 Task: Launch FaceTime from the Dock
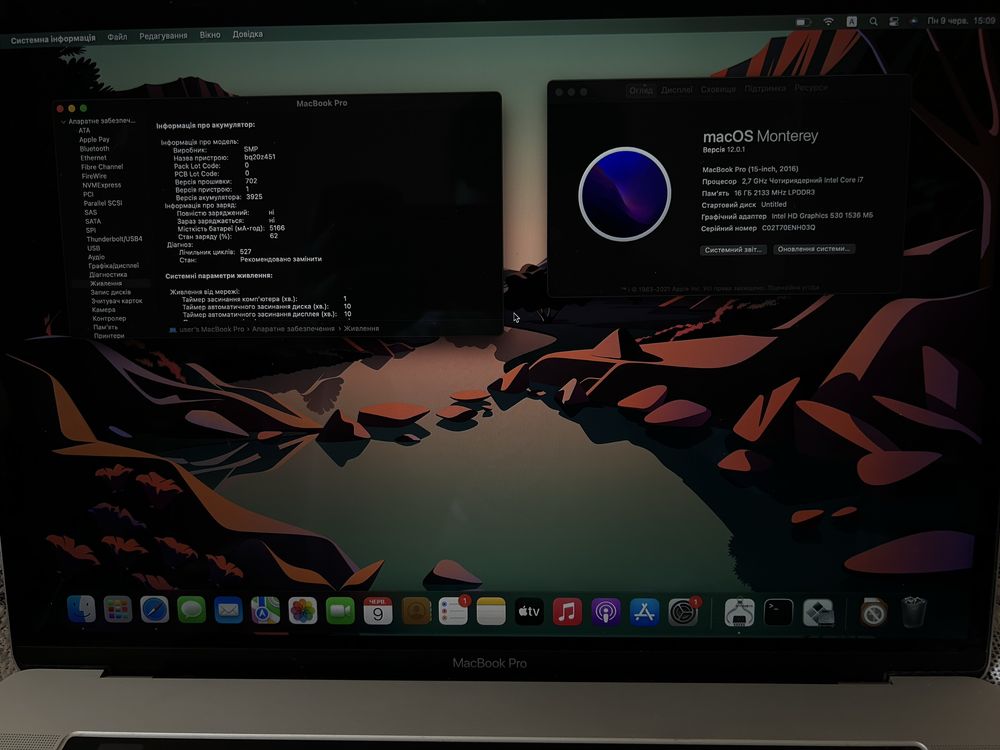pyautogui.click(x=340, y=611)
